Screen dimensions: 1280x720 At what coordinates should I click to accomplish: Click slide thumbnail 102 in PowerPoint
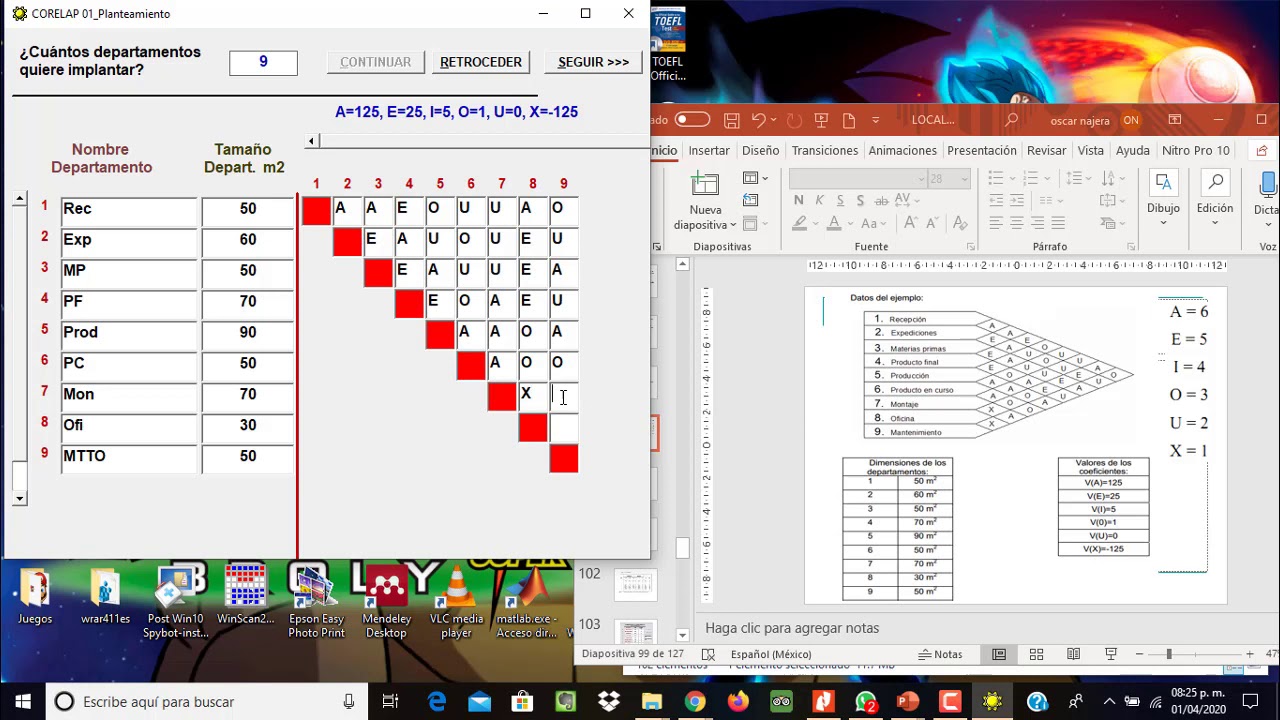pyautogui.click(x=634, y=583)
